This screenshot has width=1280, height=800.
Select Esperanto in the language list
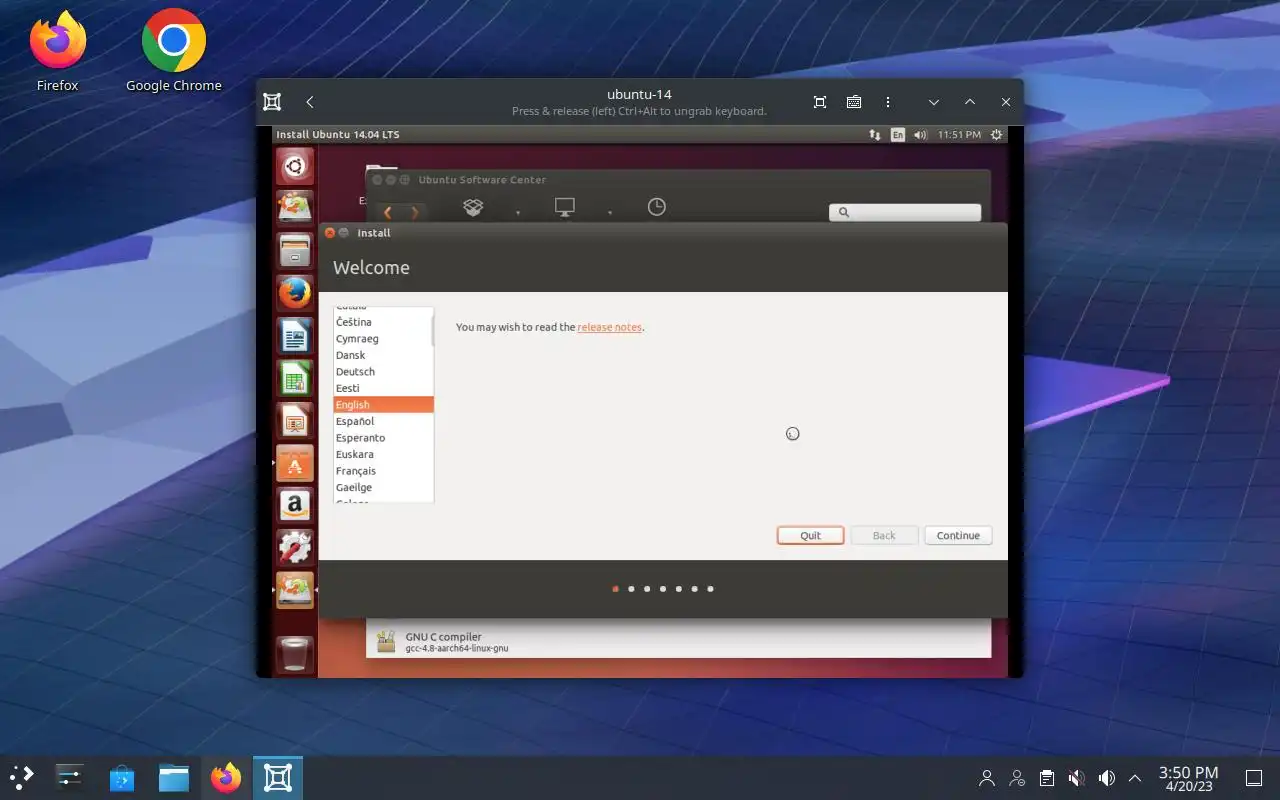tap(382, 438)
